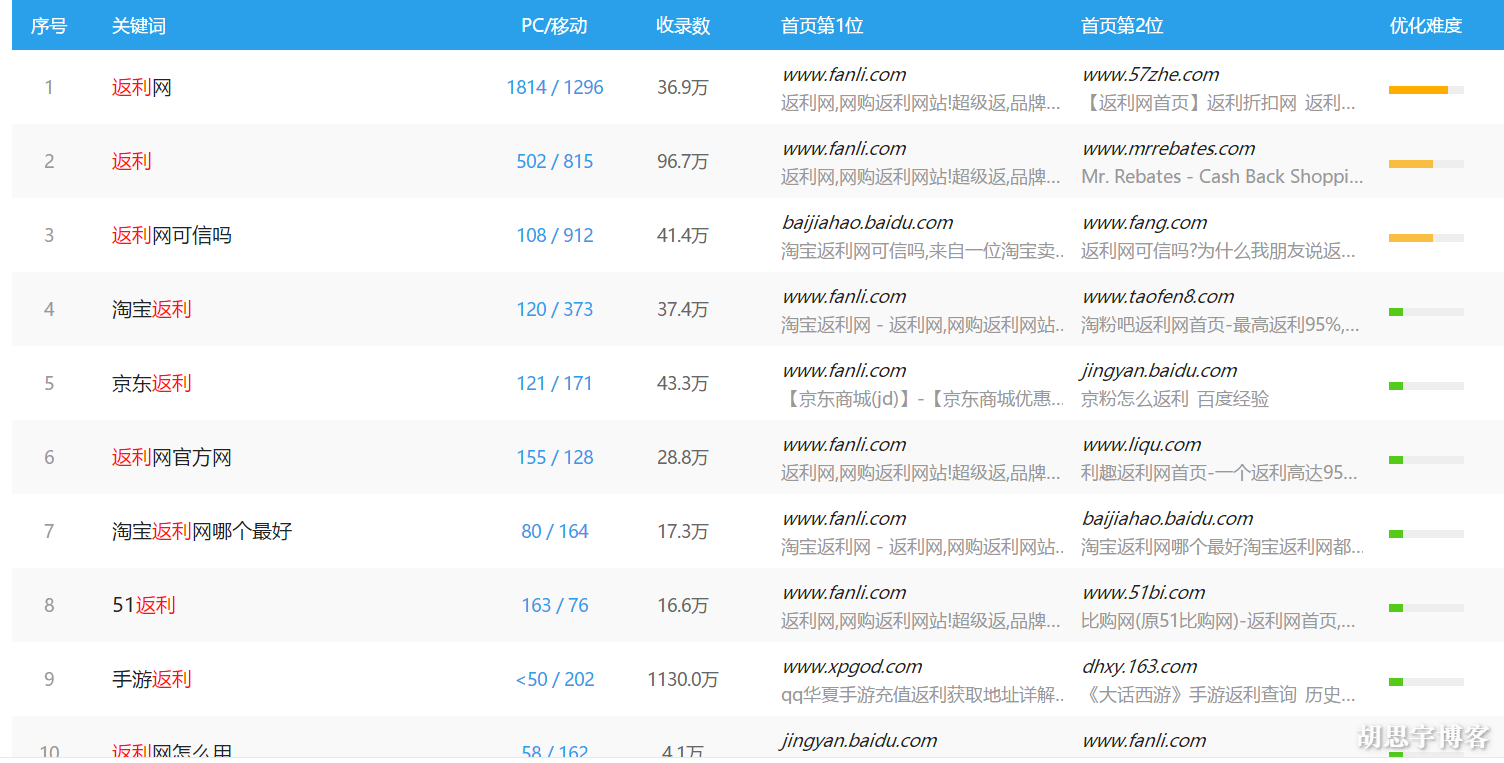Select the 16.6万 indexed count cell
The image size is (1504, 763).
683,606
